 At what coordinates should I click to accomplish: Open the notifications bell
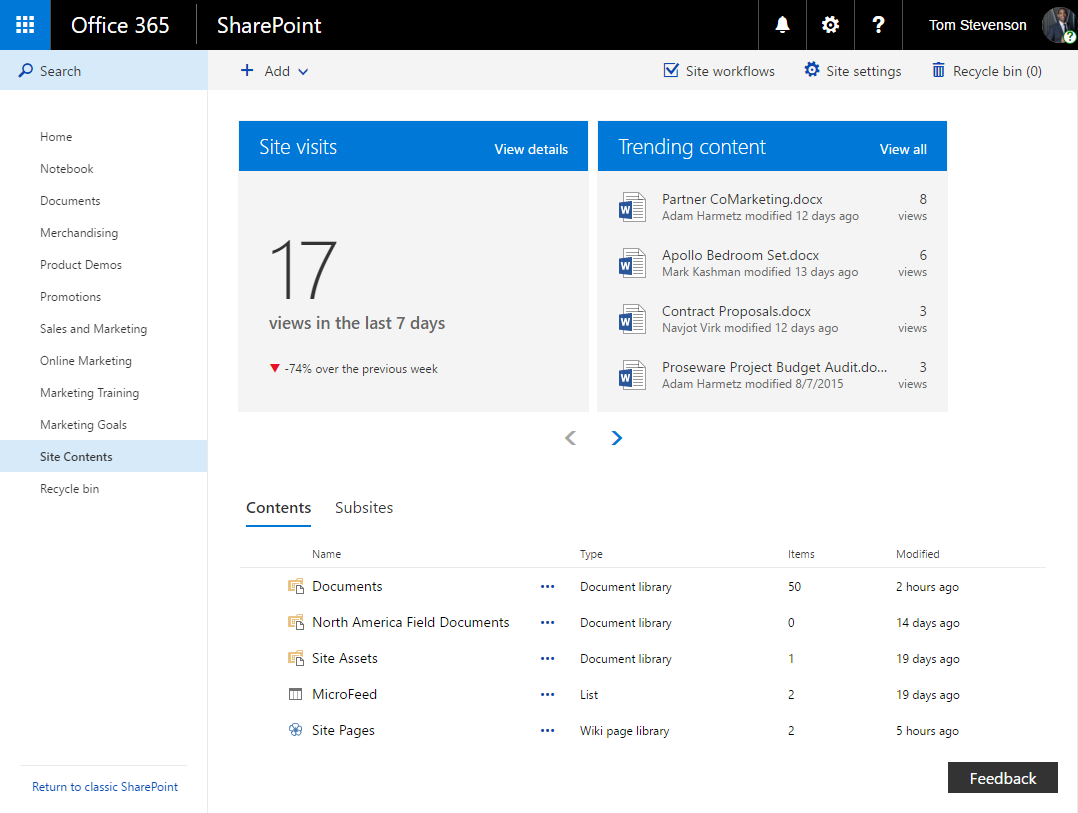tap(782, 25)
